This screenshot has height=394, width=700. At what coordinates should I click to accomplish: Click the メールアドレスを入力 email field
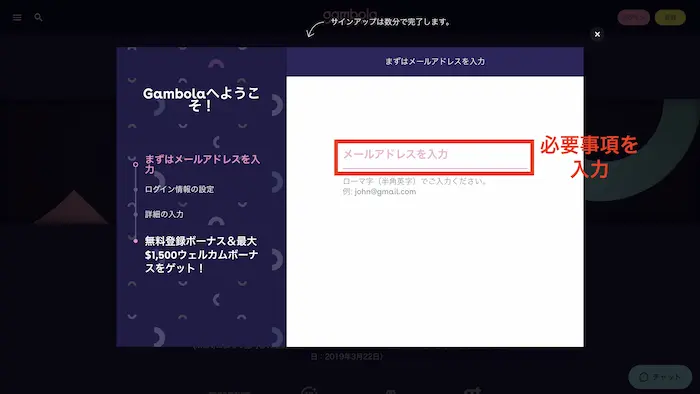[x=435, y=157]
